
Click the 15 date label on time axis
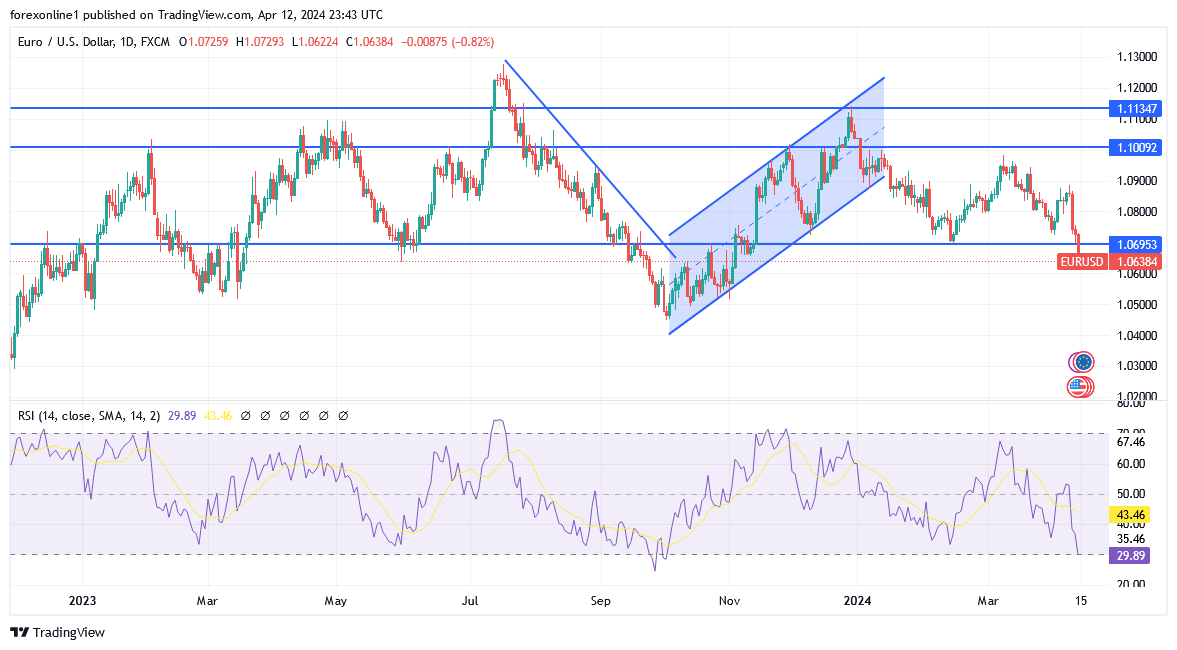1081,601
